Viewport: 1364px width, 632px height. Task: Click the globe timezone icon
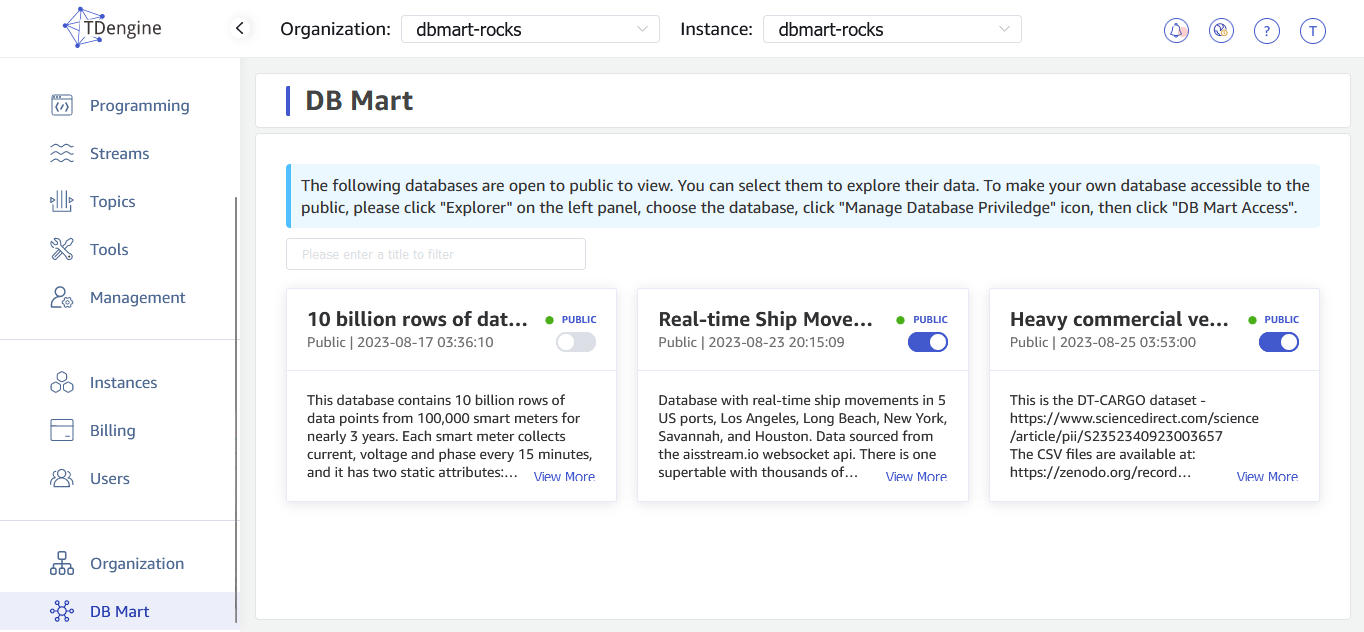coord(1220,31)
